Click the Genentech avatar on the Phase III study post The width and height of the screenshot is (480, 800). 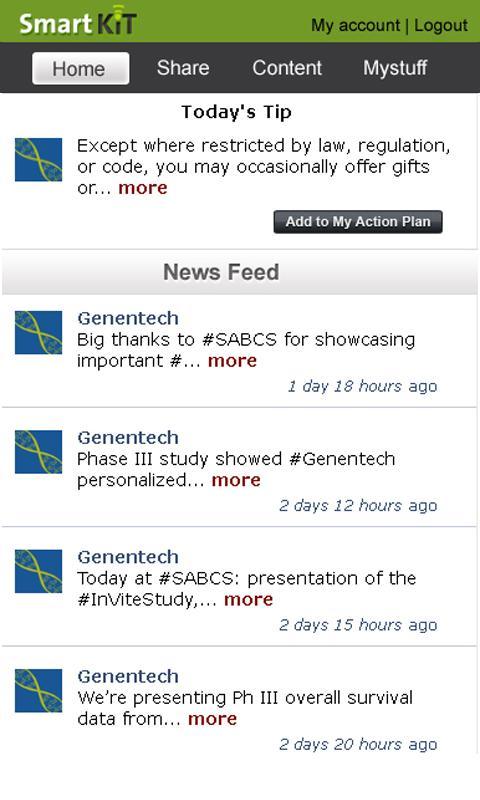(38, 452)
